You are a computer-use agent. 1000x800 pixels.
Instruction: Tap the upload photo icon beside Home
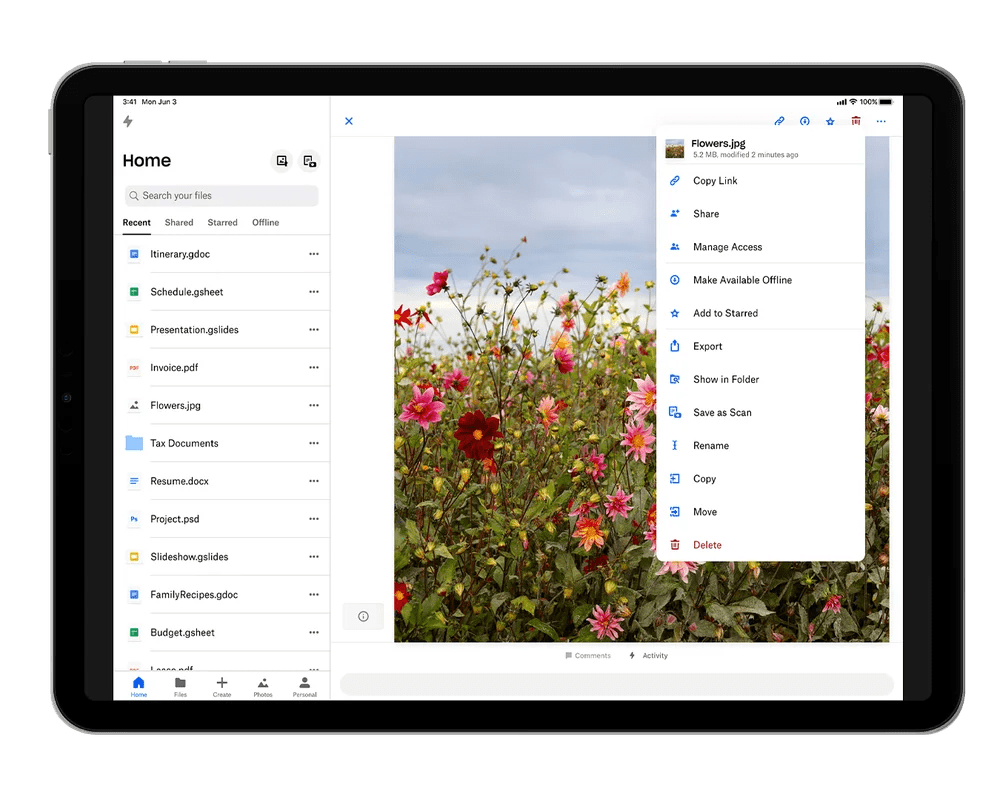pos(282,161)
